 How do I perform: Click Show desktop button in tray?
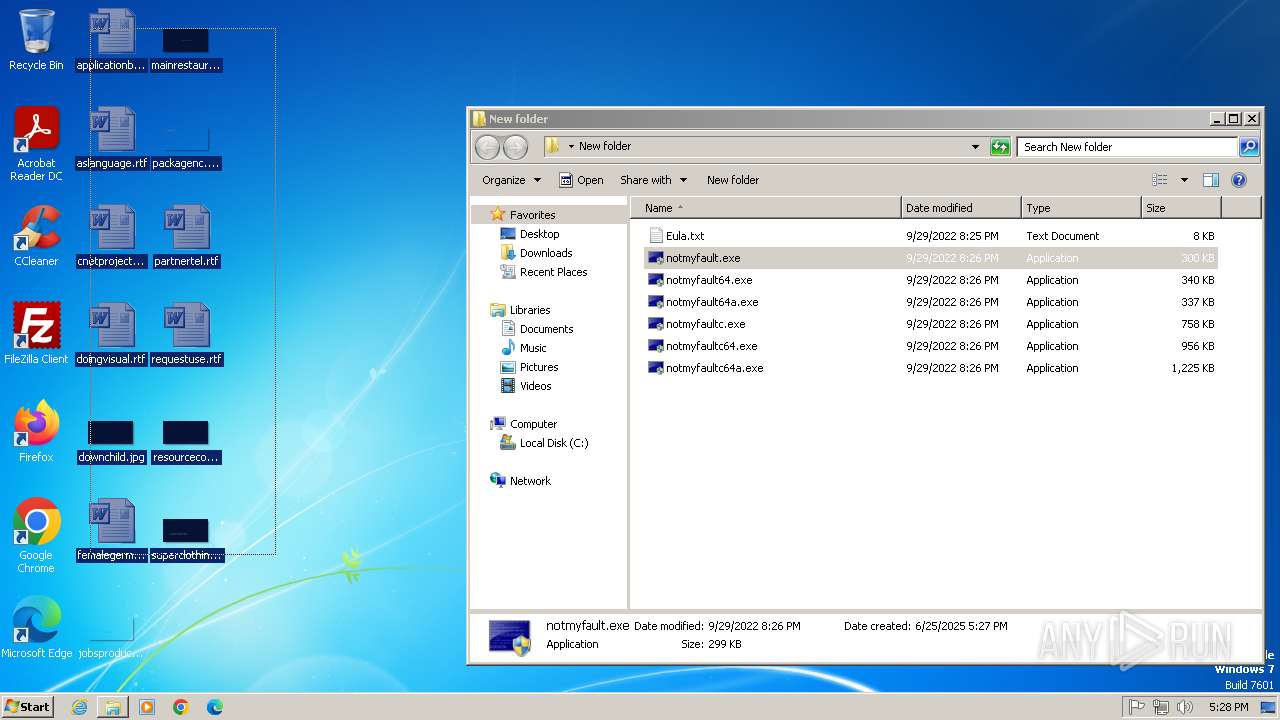1268,707
